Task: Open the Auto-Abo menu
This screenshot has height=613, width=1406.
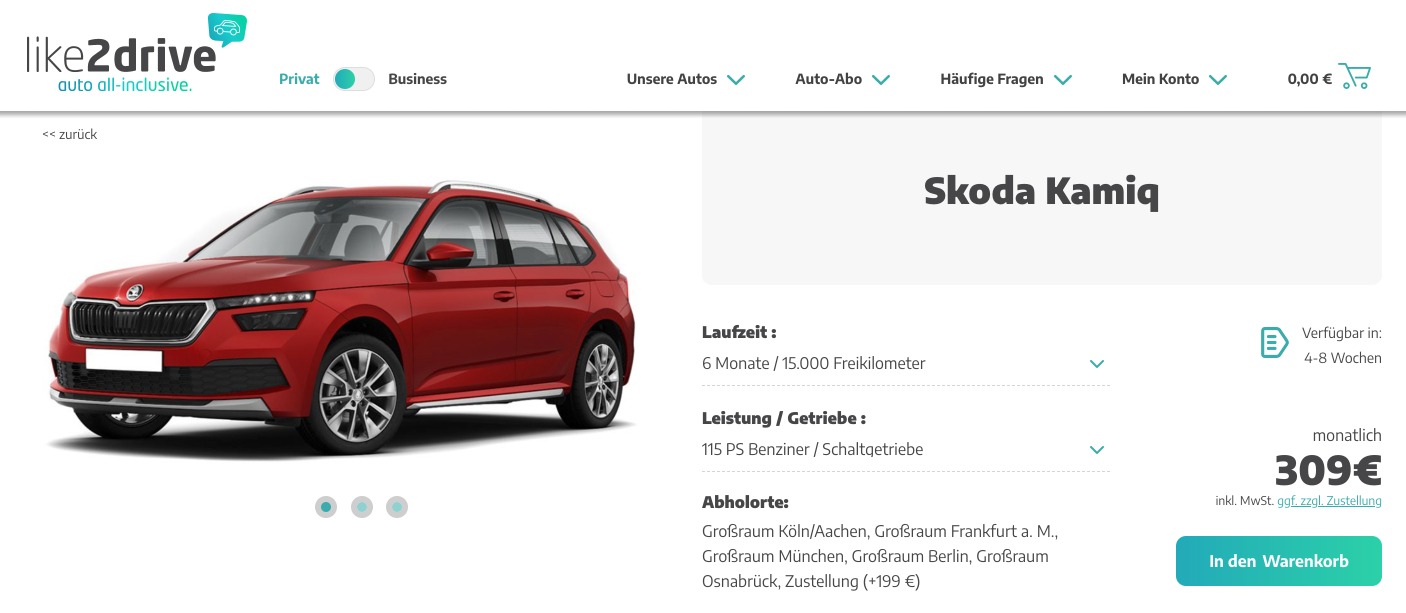Action: click(x=842, y=79)
